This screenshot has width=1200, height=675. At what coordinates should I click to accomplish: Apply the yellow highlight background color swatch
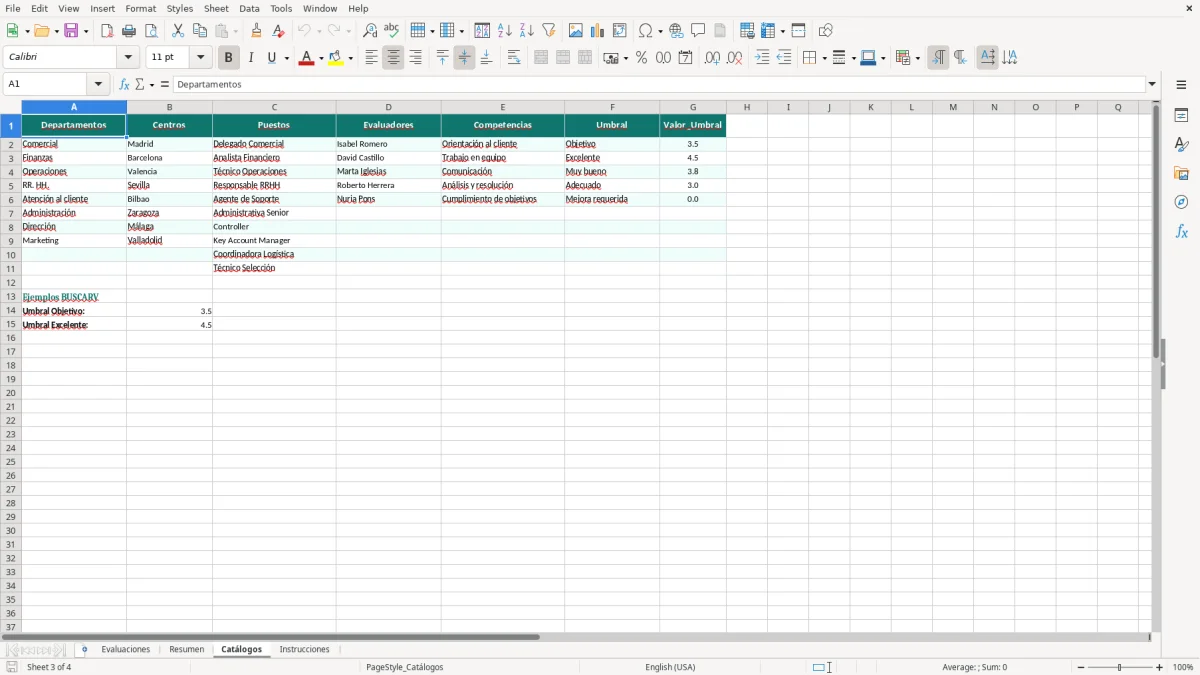pos(336,58)
